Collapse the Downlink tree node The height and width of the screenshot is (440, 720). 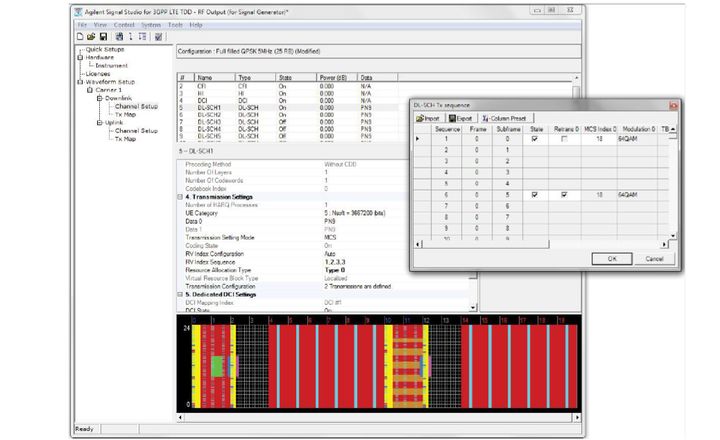click(x=99, y=97)
